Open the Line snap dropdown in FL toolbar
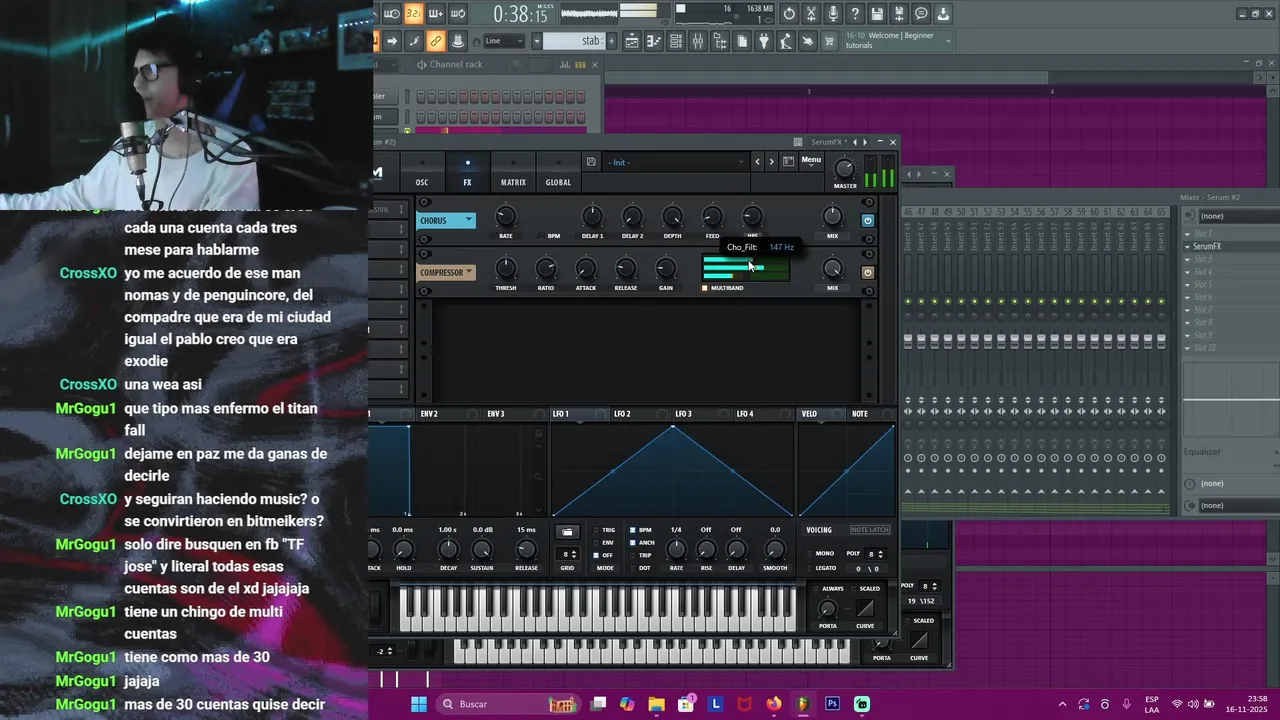This screenshot has height=720, width=1280. [507, 41]
